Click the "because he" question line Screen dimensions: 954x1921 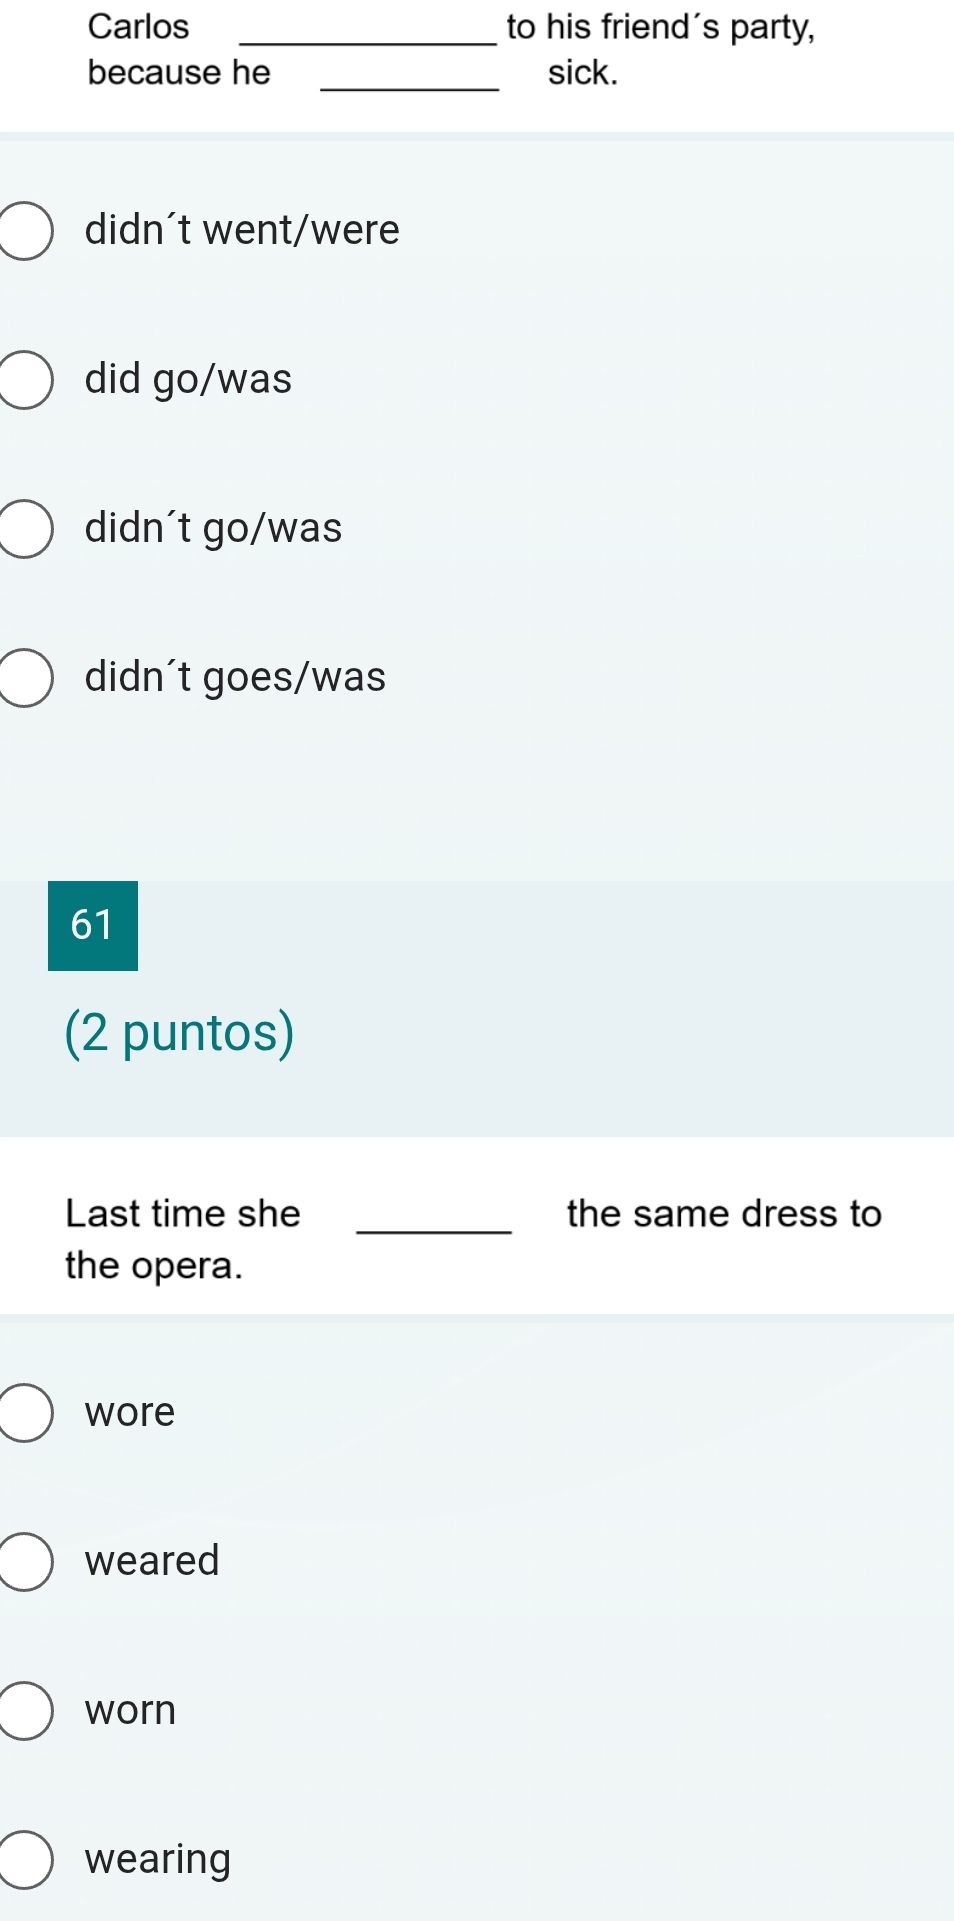[x=179, y=73]
